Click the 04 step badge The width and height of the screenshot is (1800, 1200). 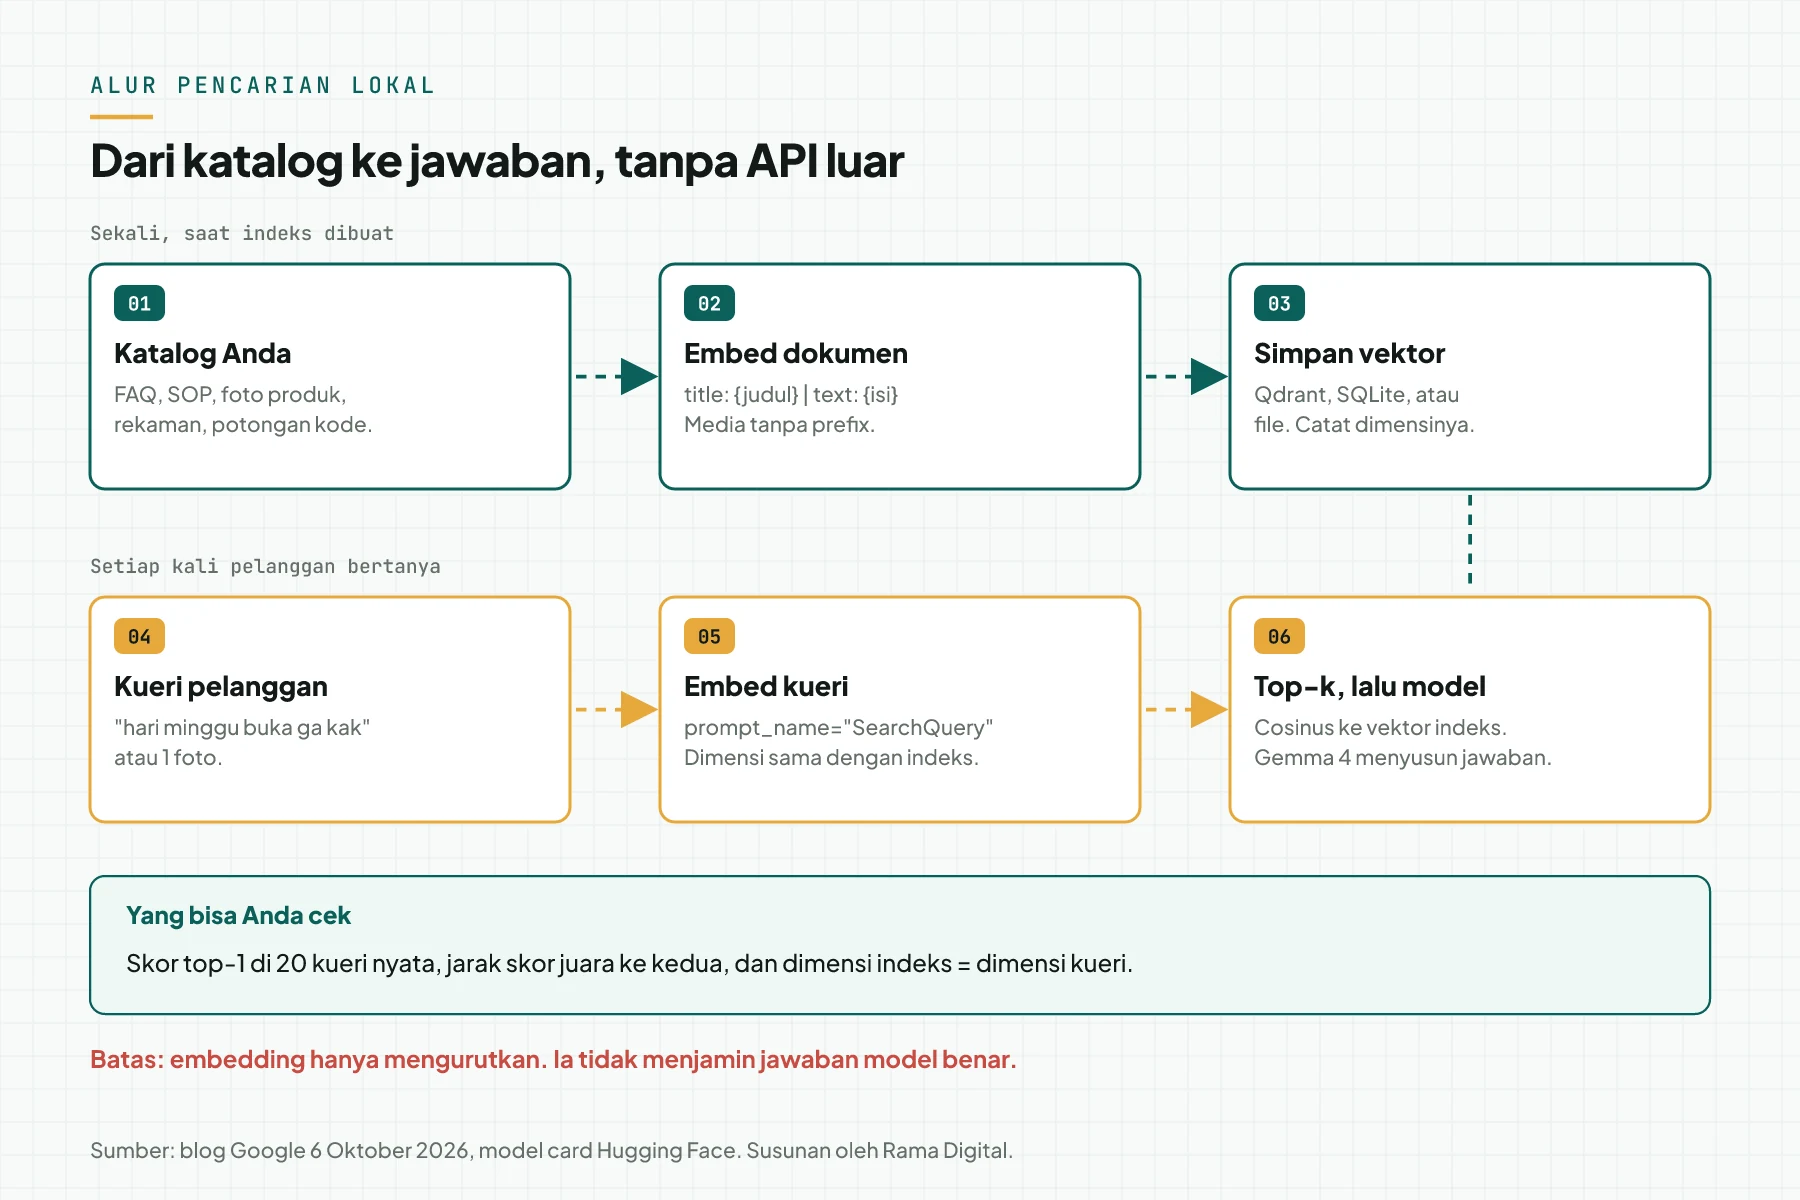139,636
